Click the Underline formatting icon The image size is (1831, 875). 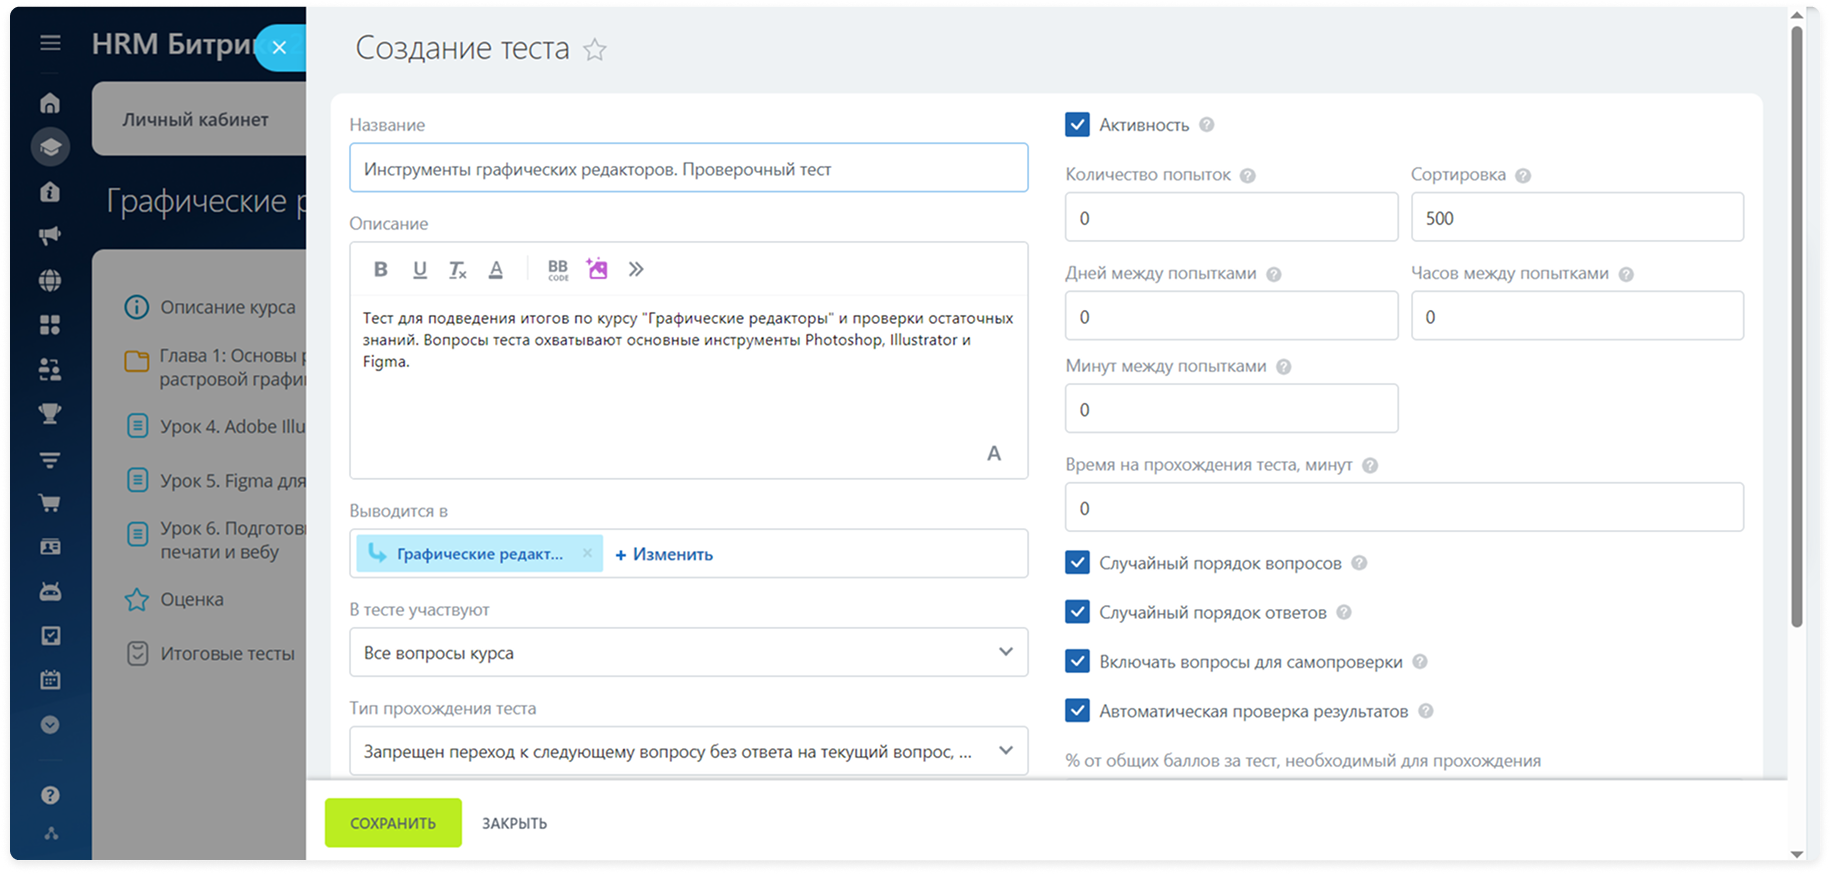coord(419,269)
